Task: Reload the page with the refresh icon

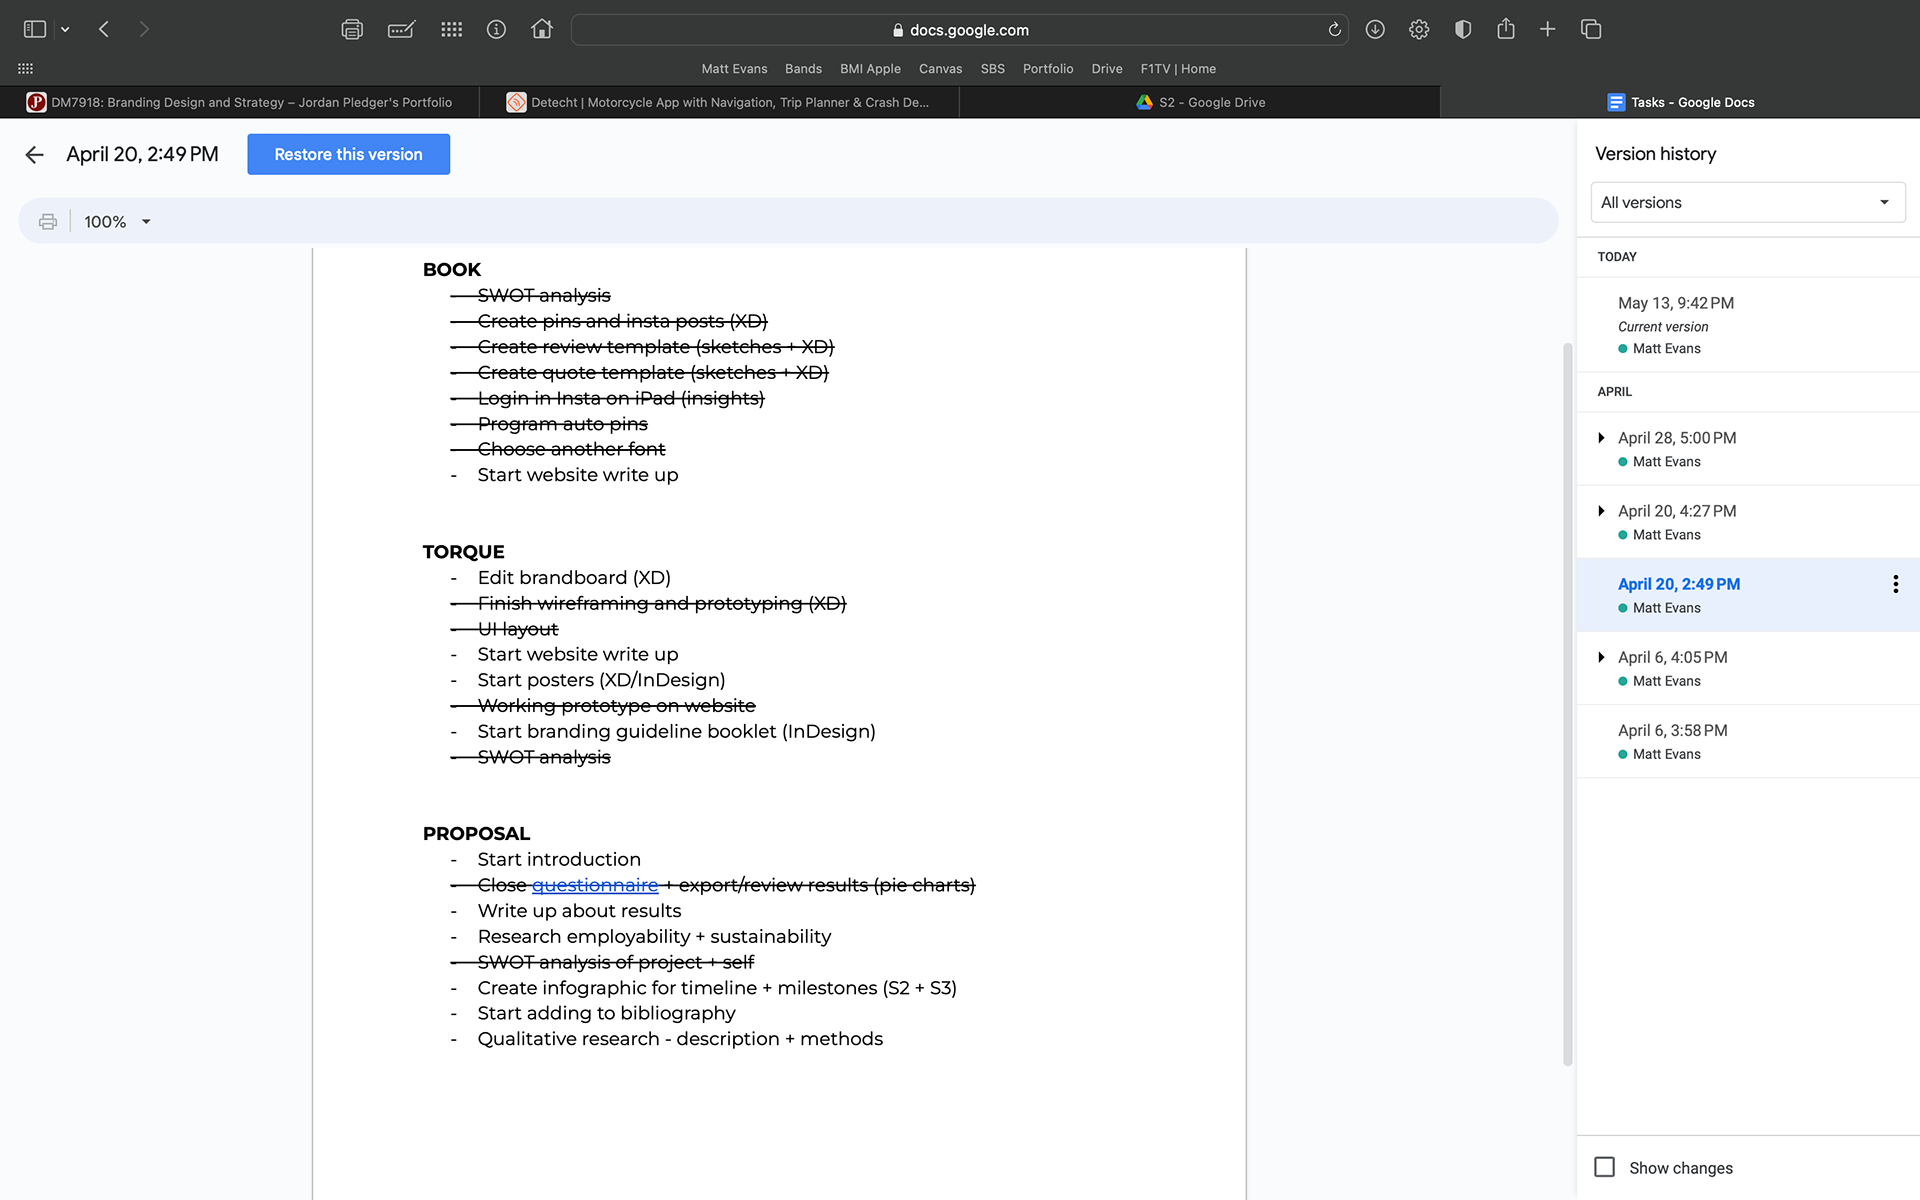Action: 1334,30
